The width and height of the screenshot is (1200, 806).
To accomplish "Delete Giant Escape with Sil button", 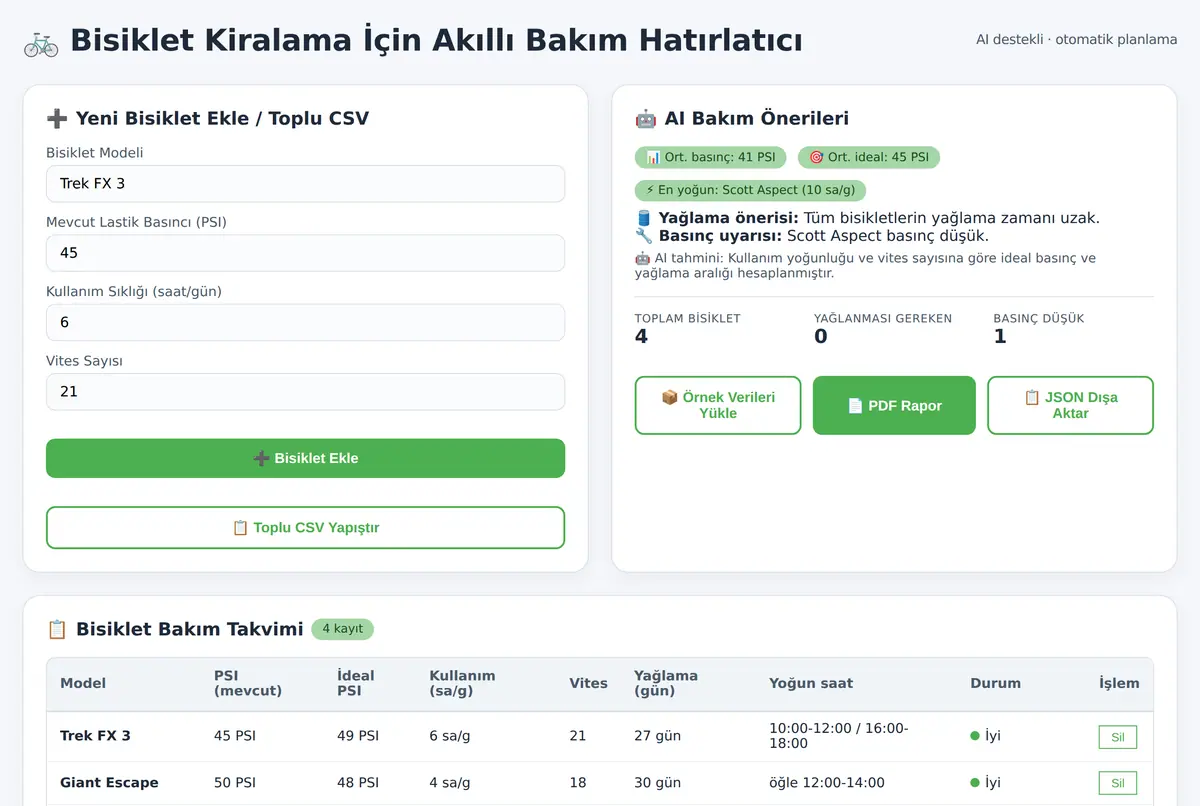I will [x=1118, y=783].
